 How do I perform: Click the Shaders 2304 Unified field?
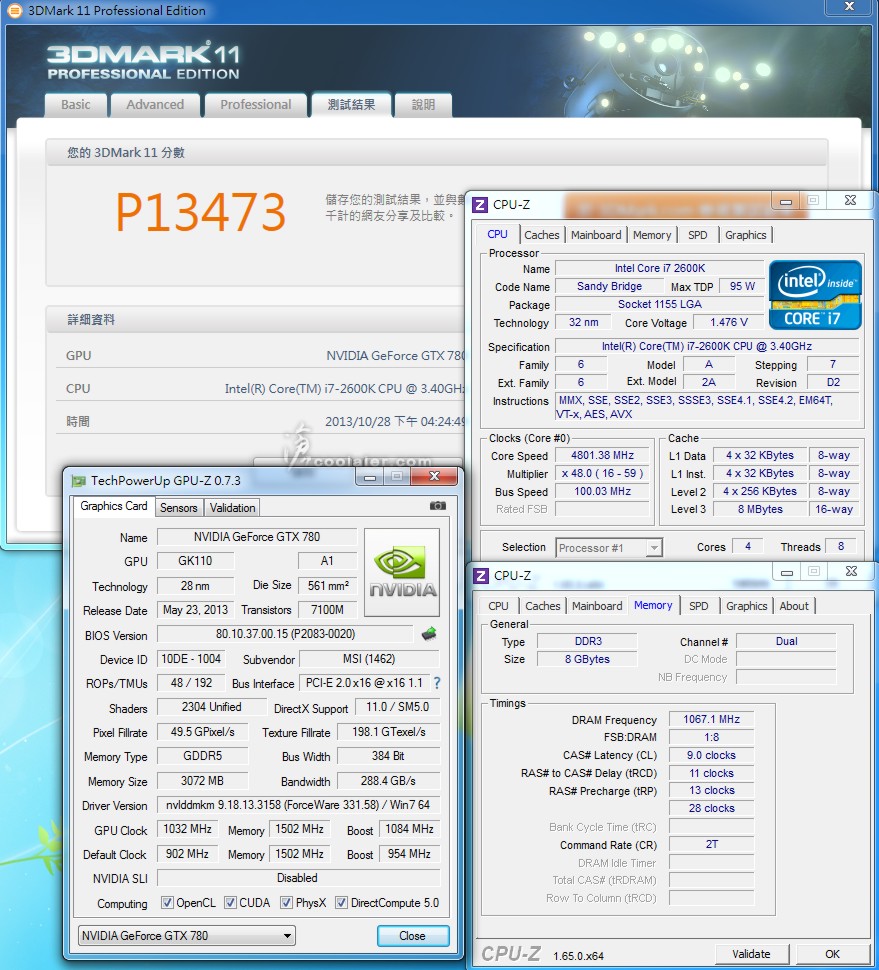point(212,707)
